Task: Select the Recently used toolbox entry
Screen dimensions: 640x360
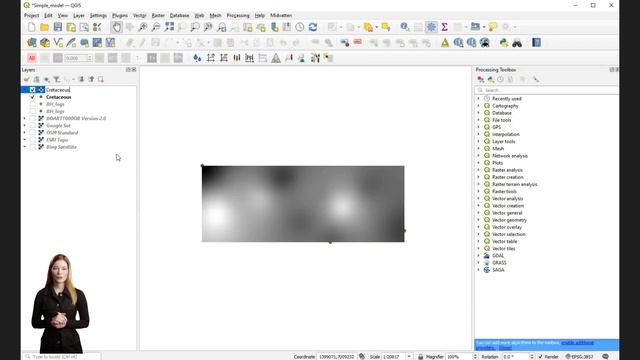Action: [x=507, y=99]
